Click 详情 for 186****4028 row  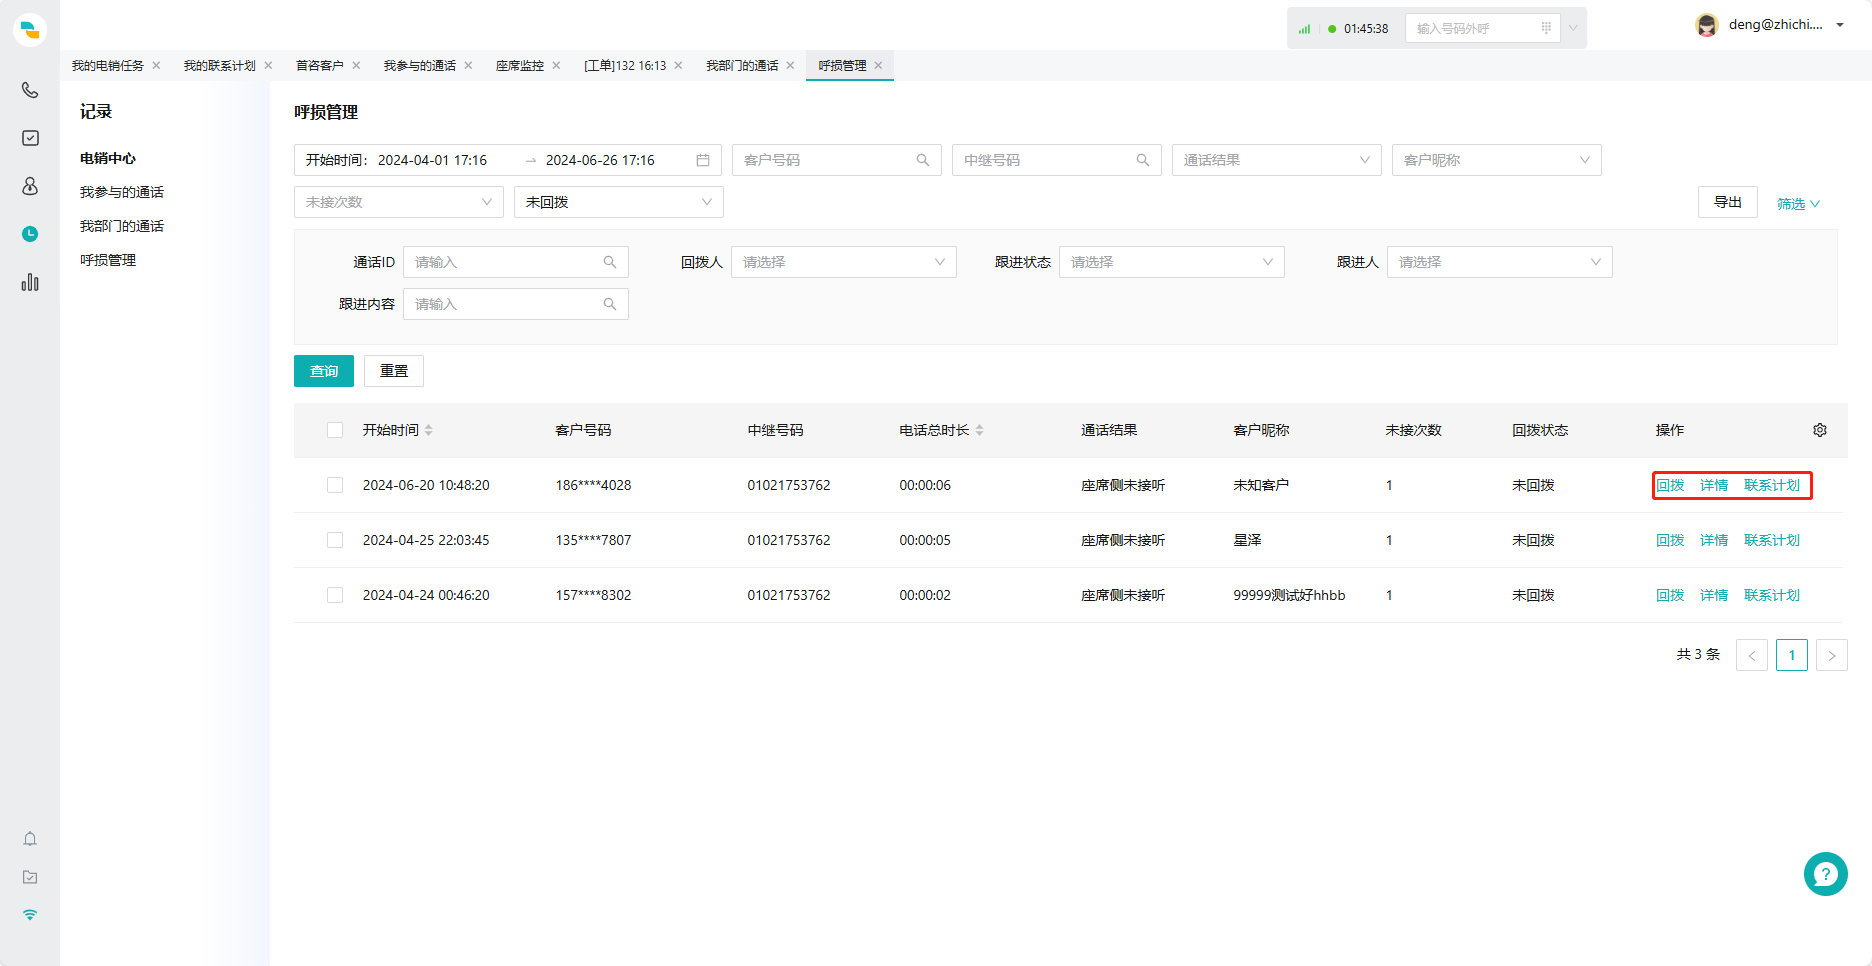[x=1714, y=485]
